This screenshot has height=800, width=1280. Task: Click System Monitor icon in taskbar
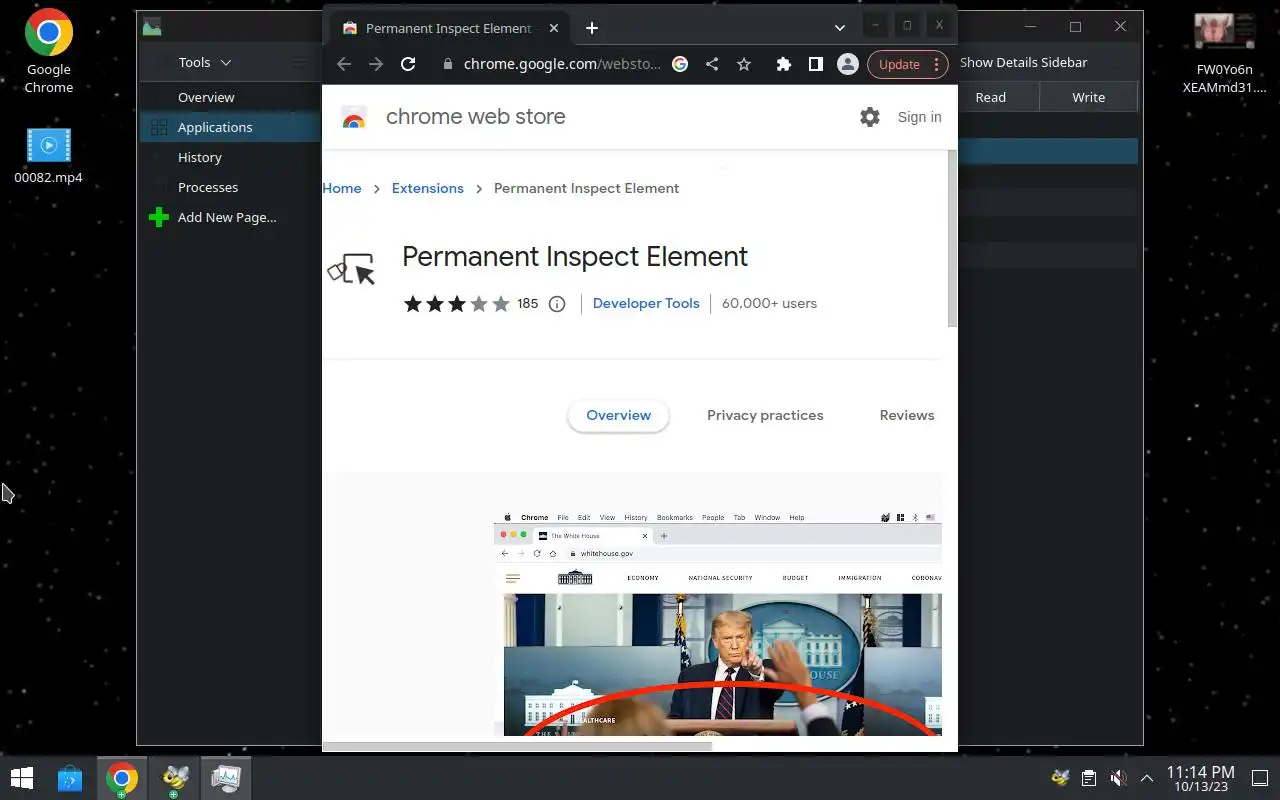click(226, 777)
